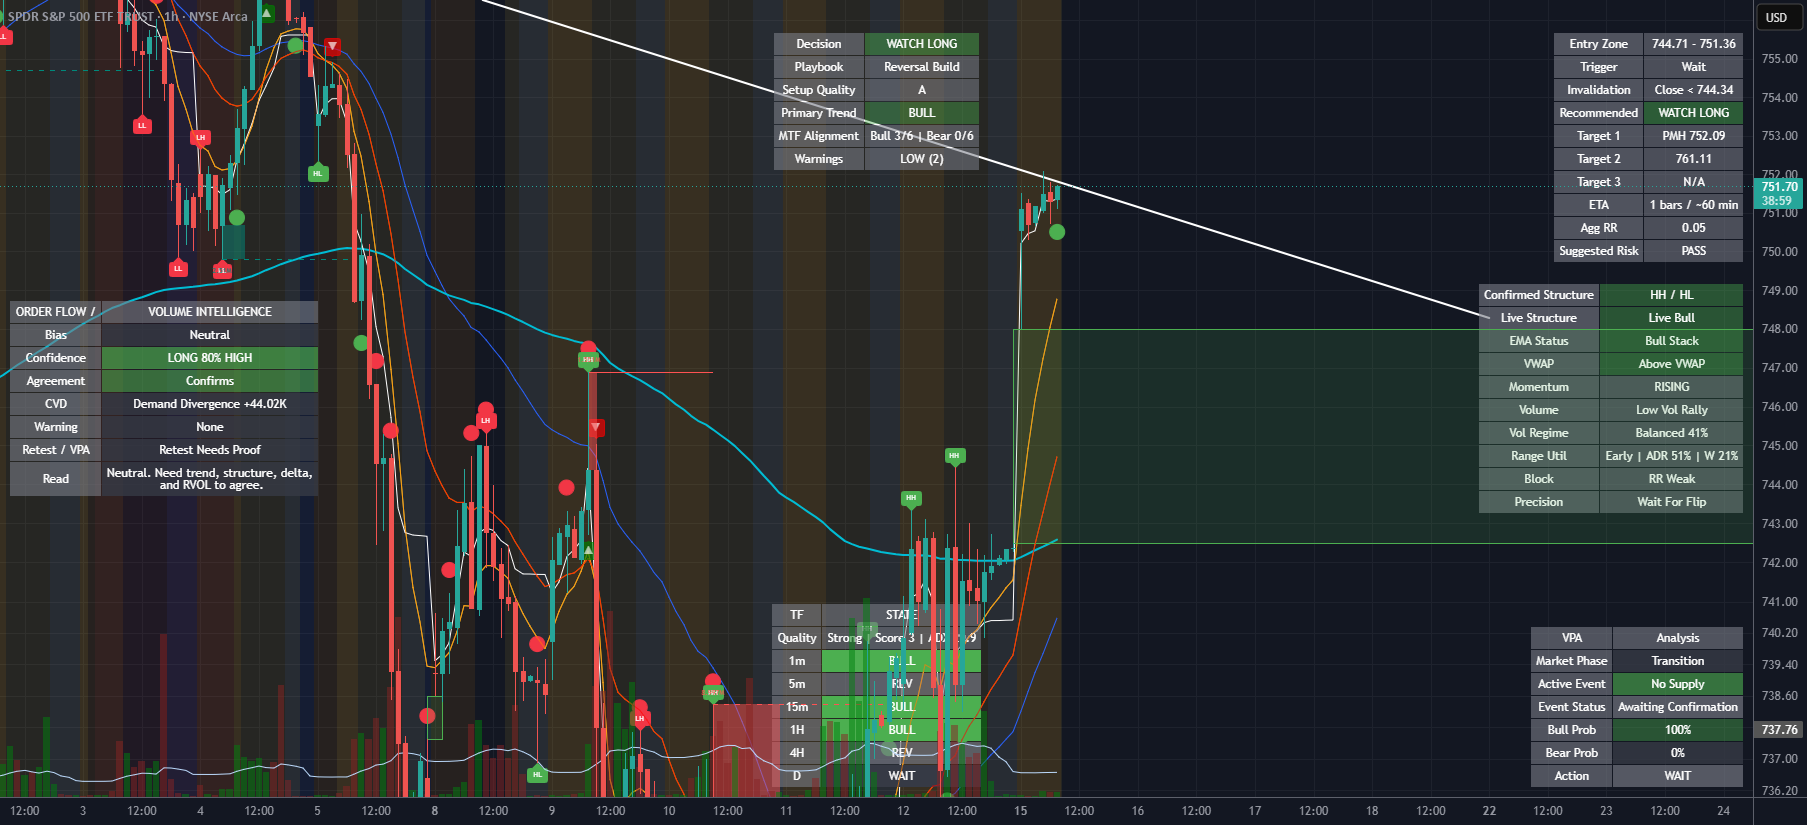Screen dimensions: 1807x825
Task: Click the 5m timeframe row label
Action: tap(796, 684)
